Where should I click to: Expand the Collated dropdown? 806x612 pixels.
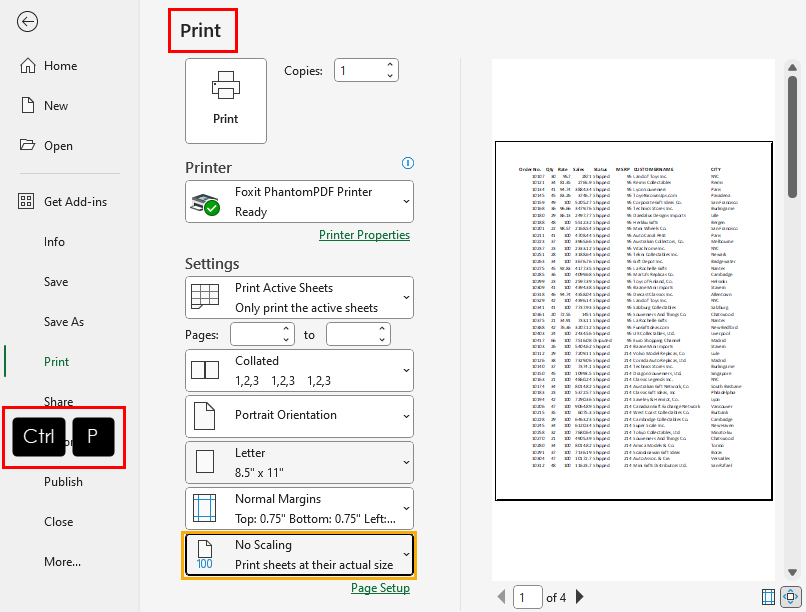tap(299, 370)
